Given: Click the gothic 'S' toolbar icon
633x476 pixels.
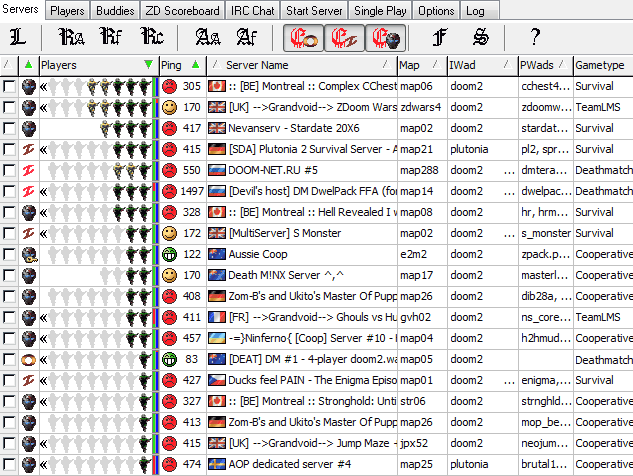Looking at the screenshot, I should pos(481,39).
